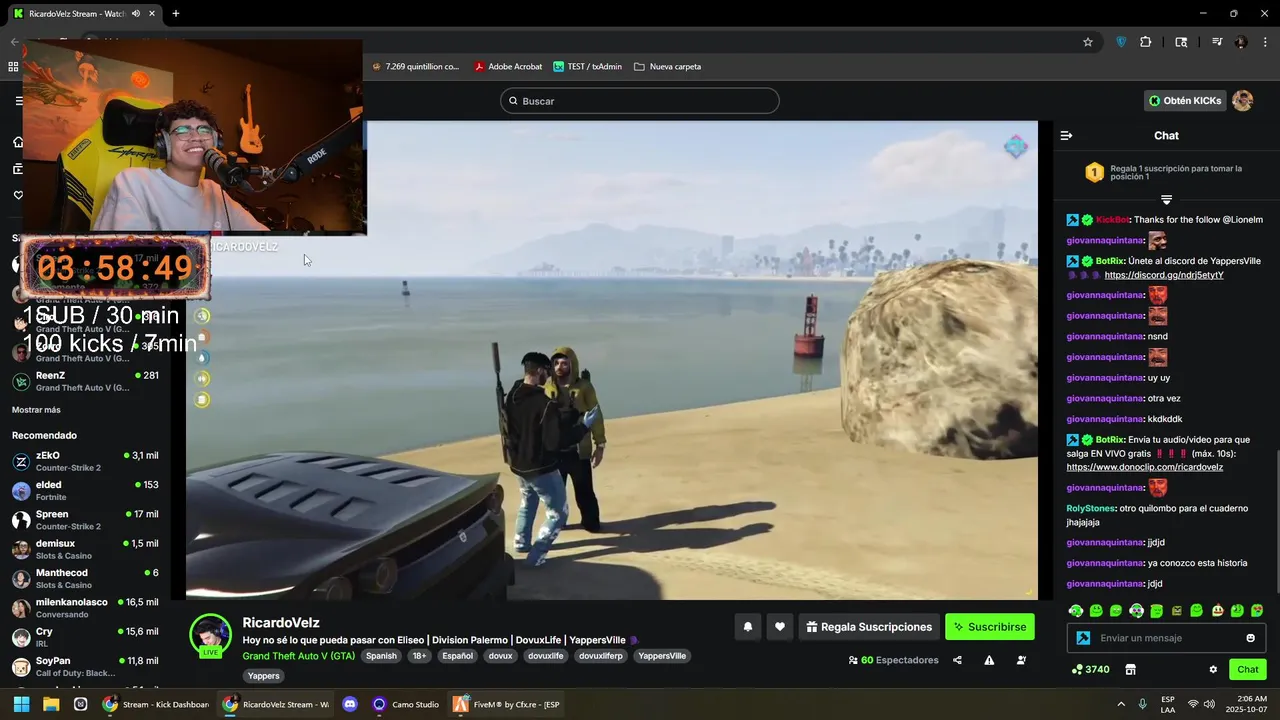Open the chat settings gear icon
The width and height of the screenshot is (1280, 720).
pyautogui.click(x=1213, y=669)
